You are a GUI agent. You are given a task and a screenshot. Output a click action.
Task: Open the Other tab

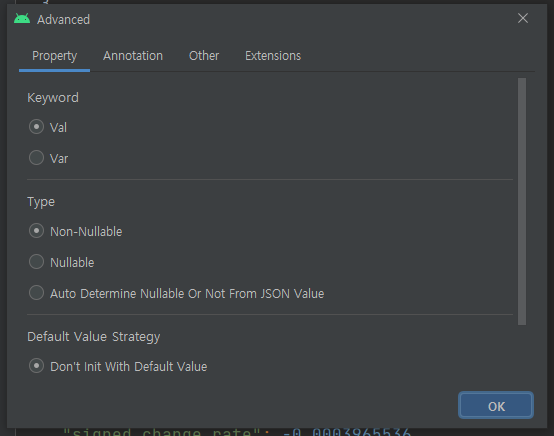pyautogui.click(x=204, y=56)
